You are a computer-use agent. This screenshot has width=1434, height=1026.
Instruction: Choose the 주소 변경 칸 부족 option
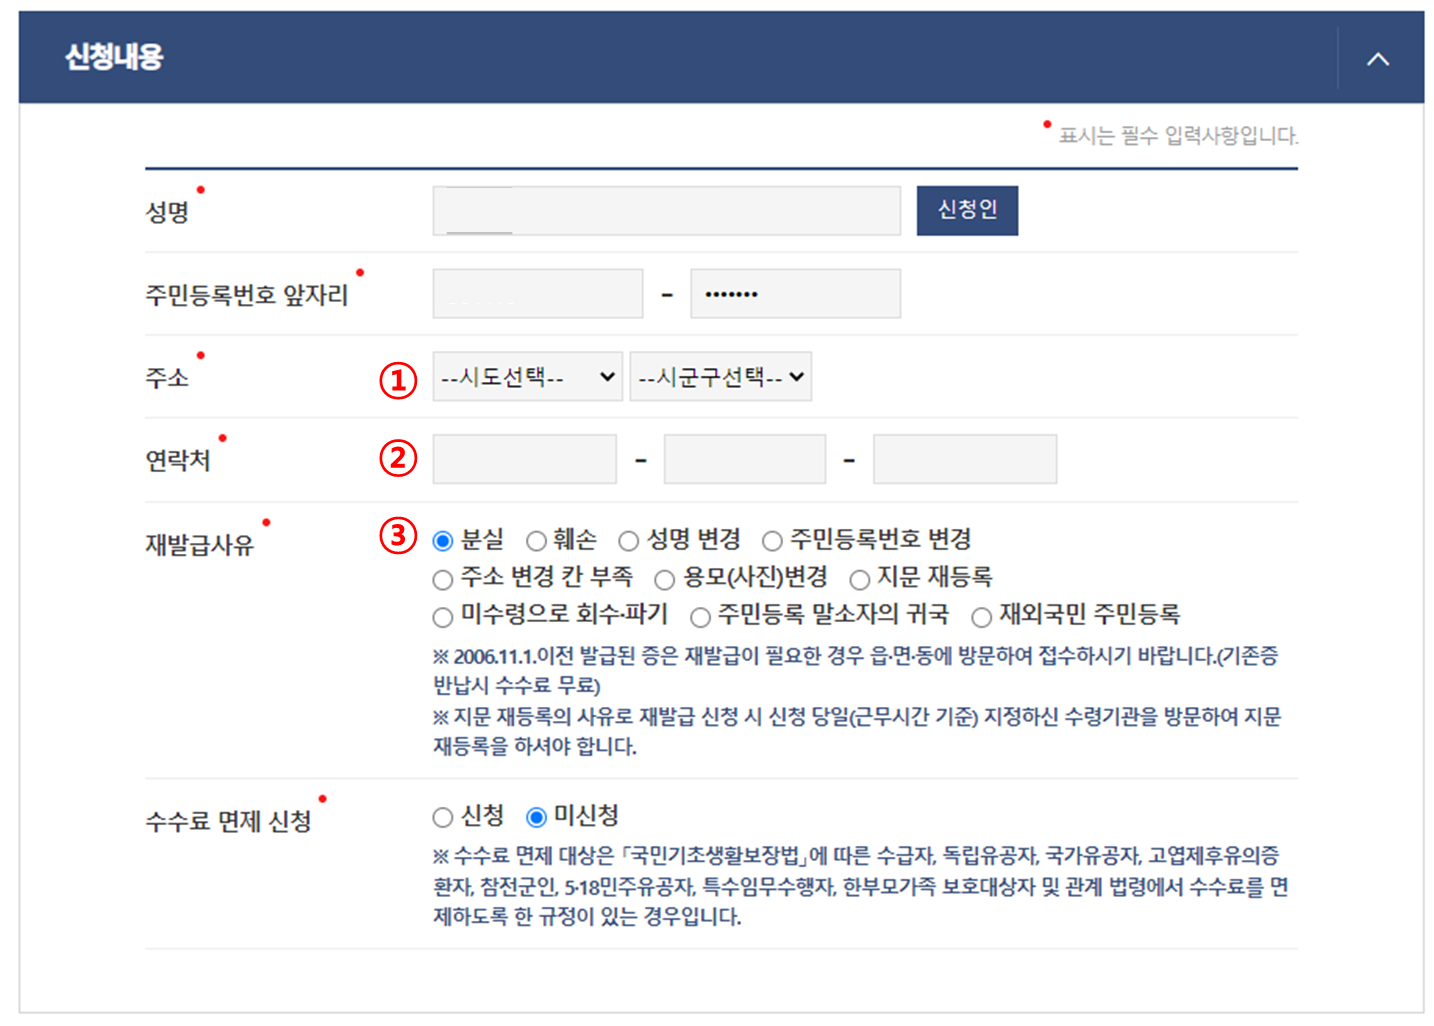pos(443,580)
